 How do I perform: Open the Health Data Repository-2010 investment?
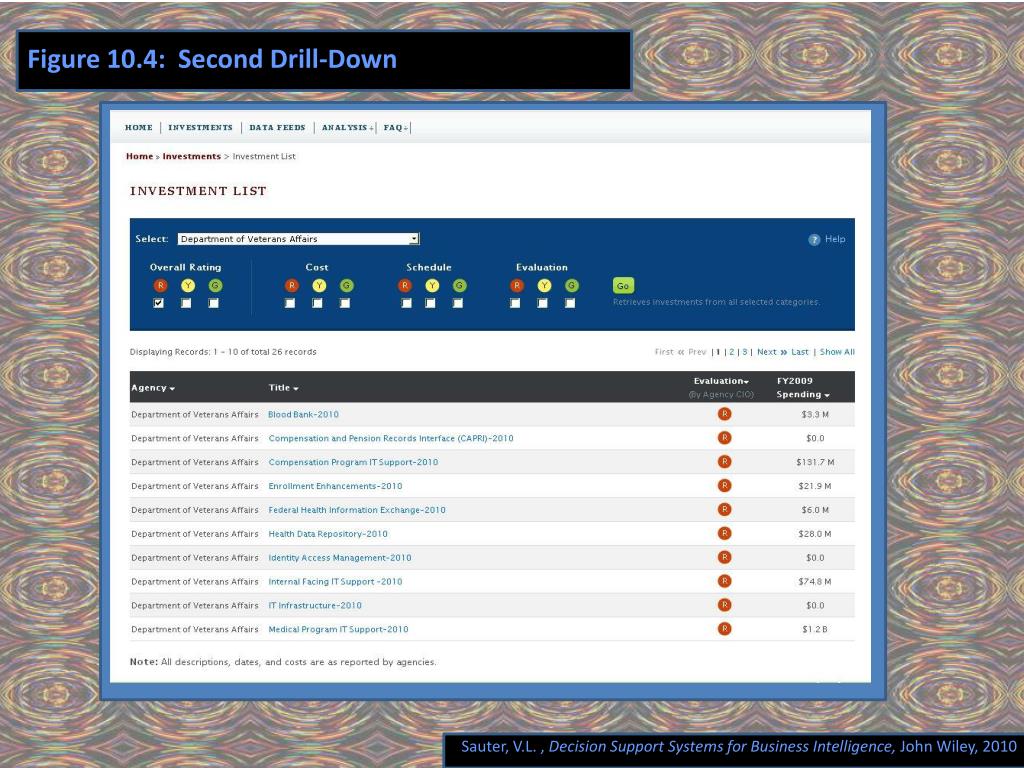328,534
